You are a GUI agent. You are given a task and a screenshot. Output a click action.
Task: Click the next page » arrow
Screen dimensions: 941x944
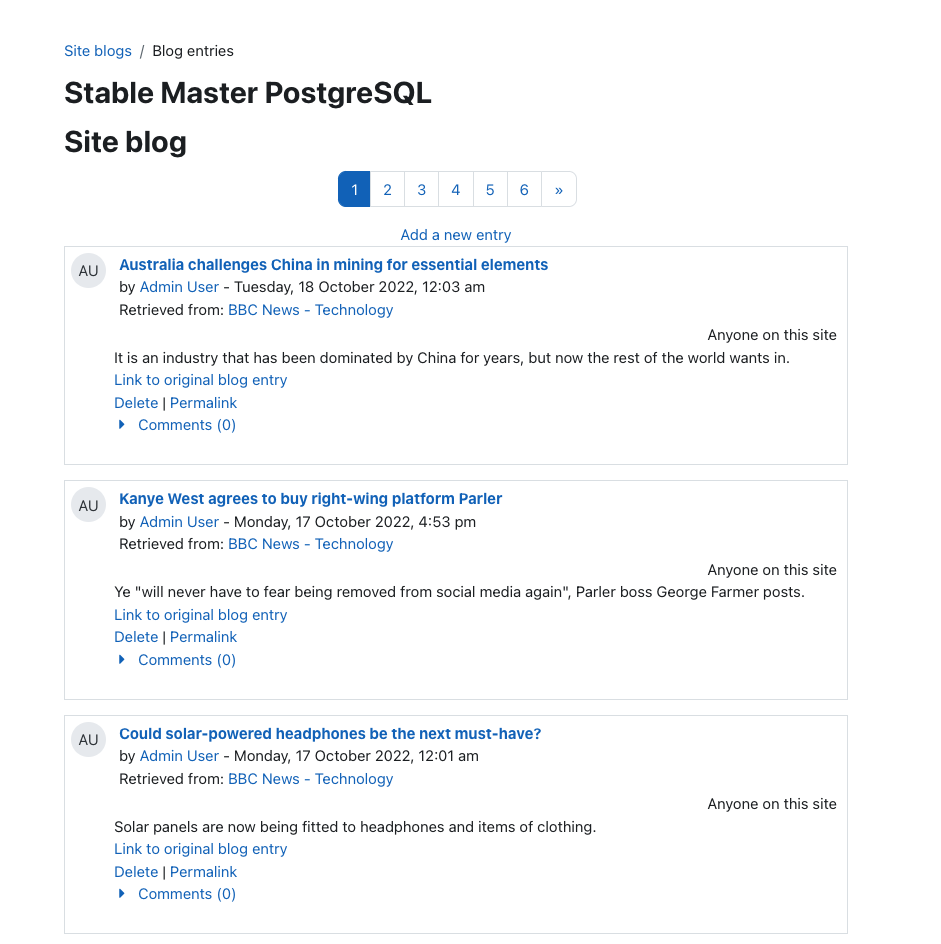click(x=559, y=190)
